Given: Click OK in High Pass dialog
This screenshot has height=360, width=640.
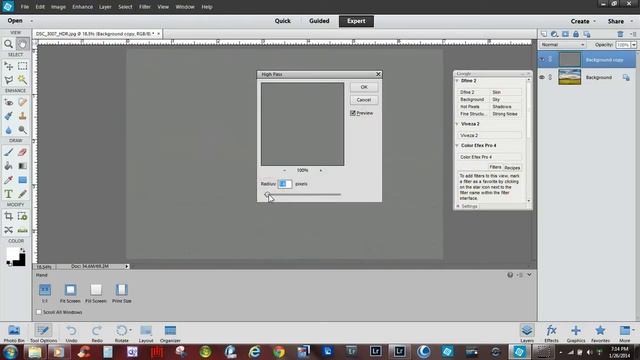Looking at the screenshot, I should click(364, 87).
